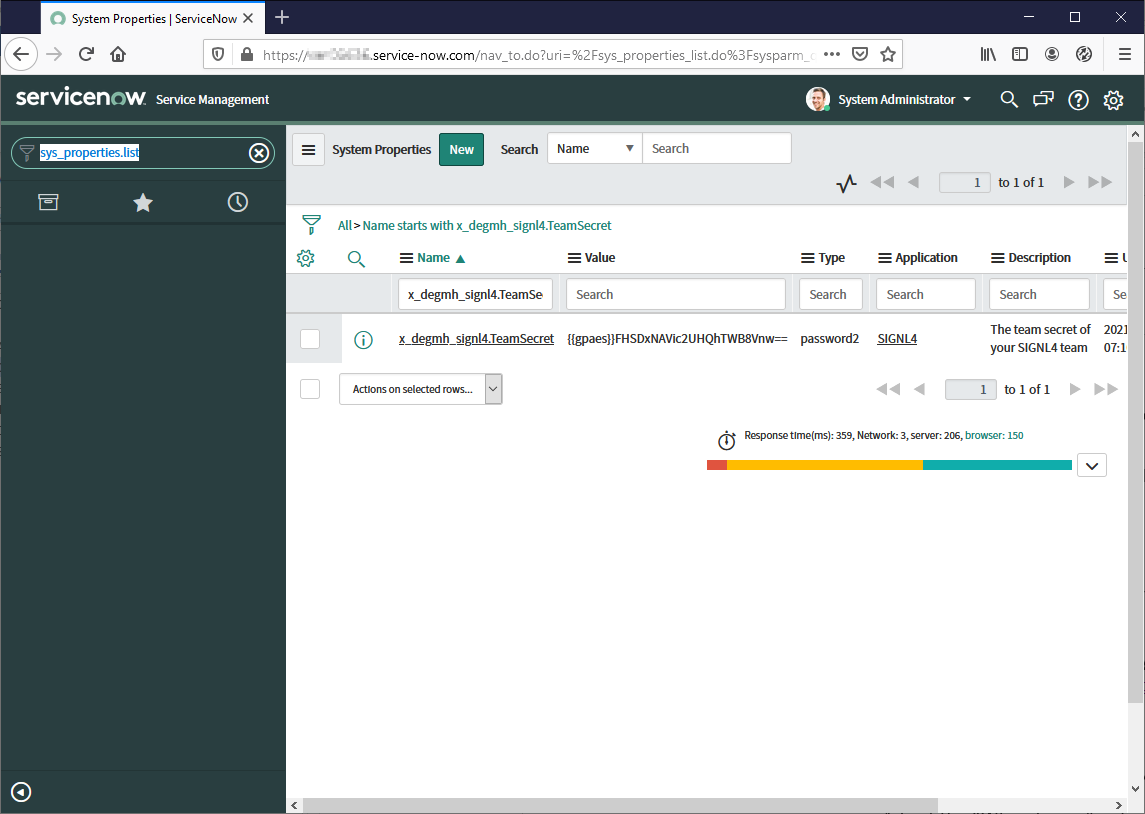Click the New button
The image size is (1145, 814).
tap(462, 150)
